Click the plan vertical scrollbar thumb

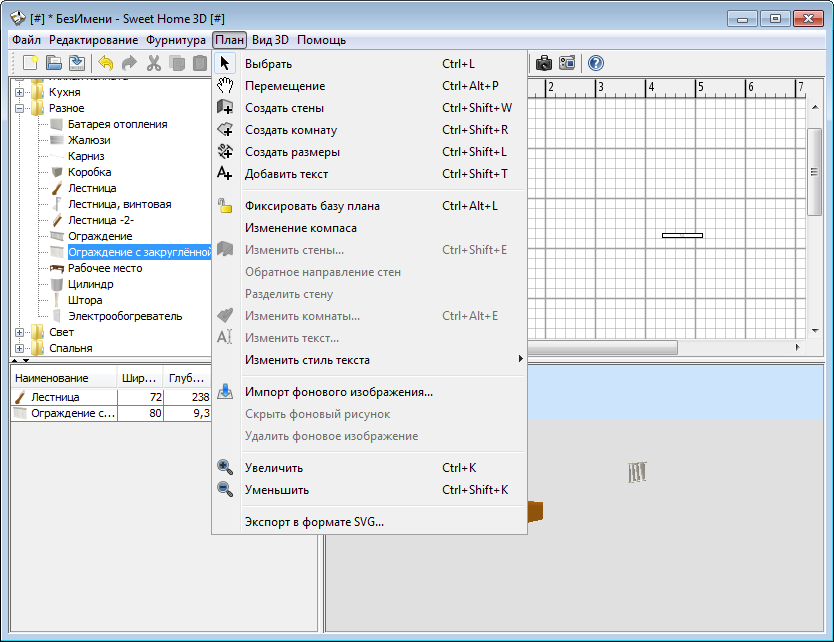[x=814, y=171]
